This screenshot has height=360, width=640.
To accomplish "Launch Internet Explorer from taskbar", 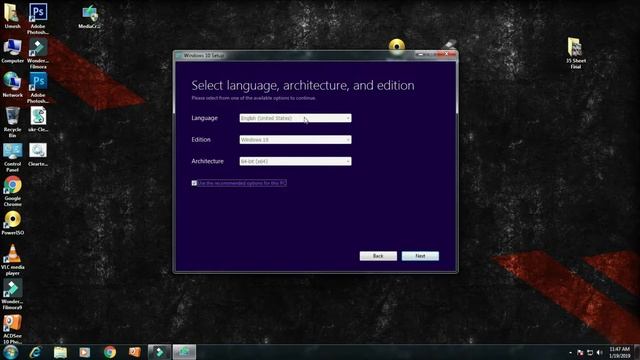I will [36, 352].
